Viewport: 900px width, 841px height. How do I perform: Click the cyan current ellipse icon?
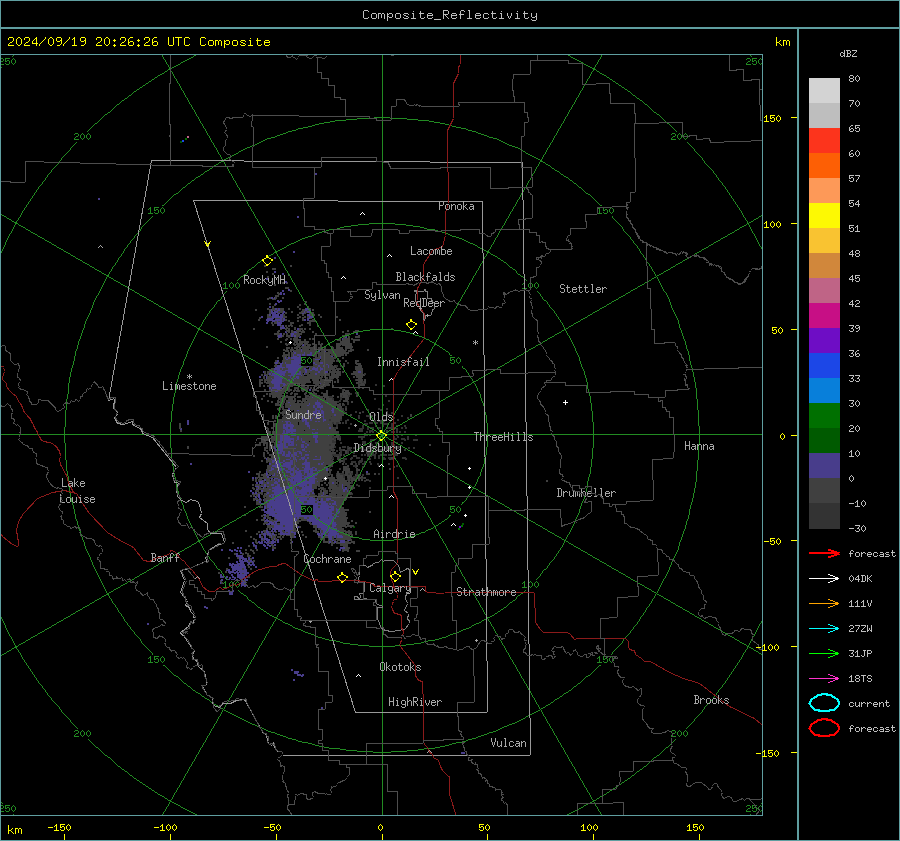coord(824,703)
